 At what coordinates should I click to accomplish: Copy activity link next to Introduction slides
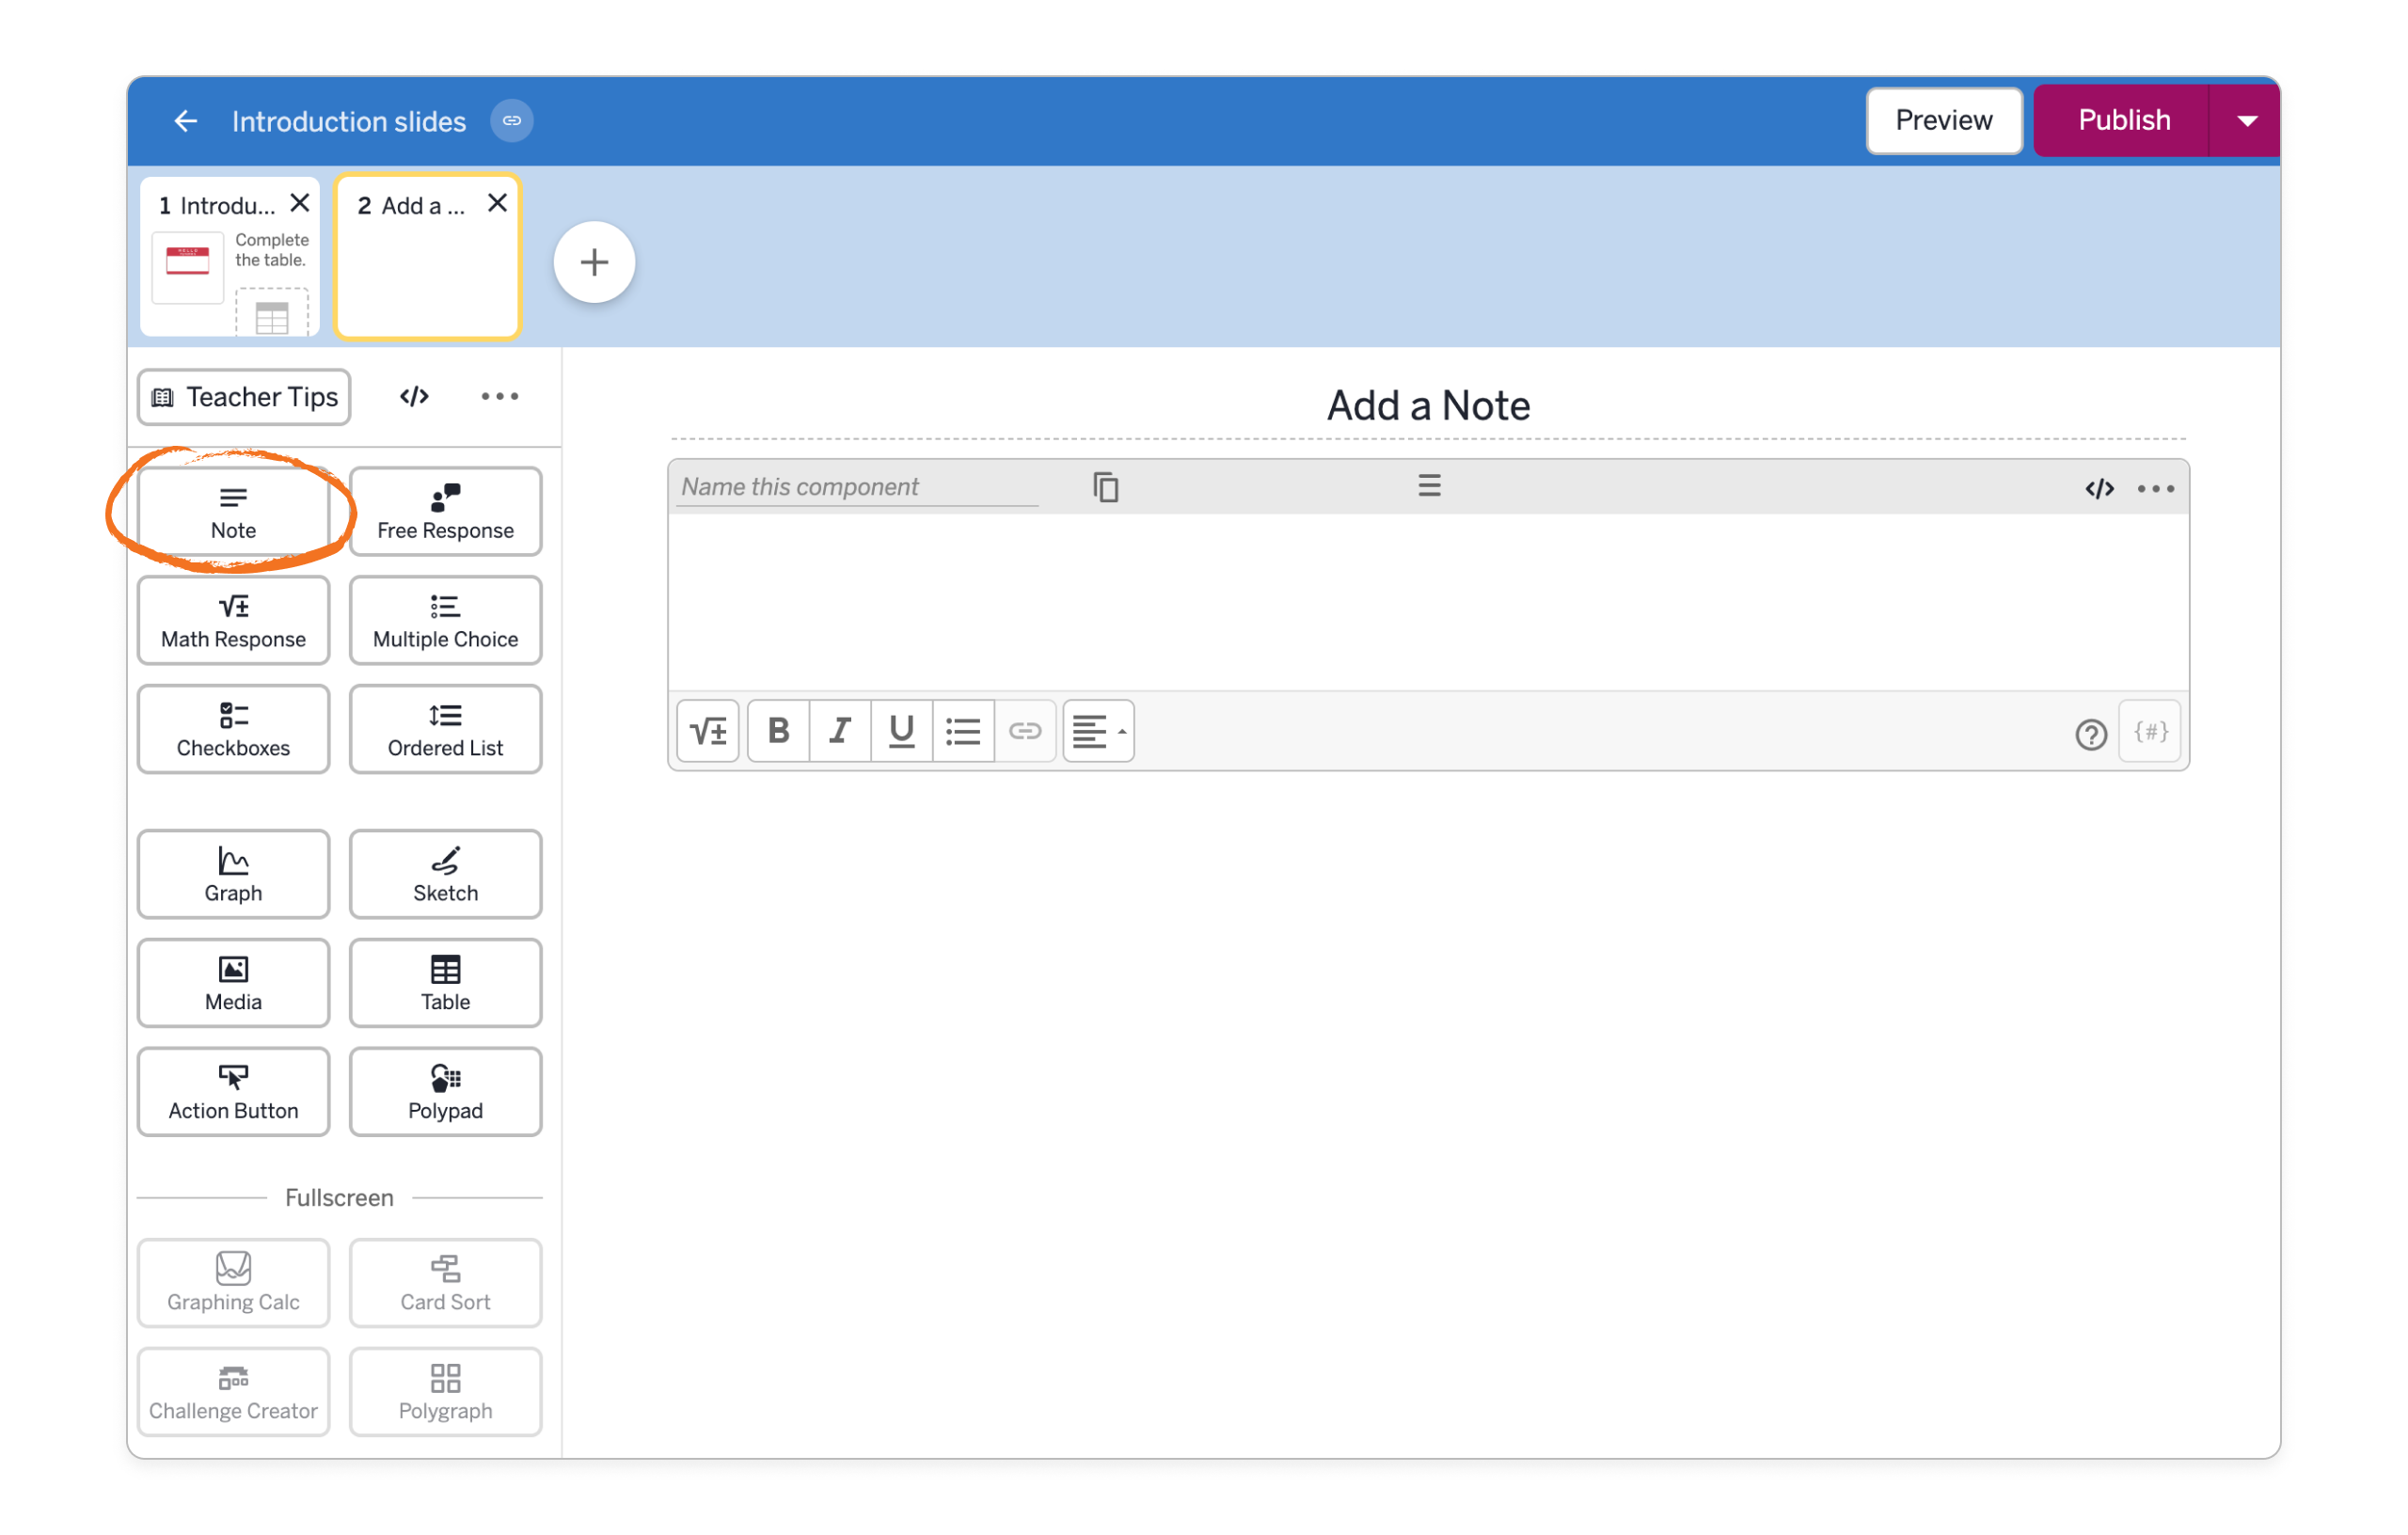(x=512, y=121)
